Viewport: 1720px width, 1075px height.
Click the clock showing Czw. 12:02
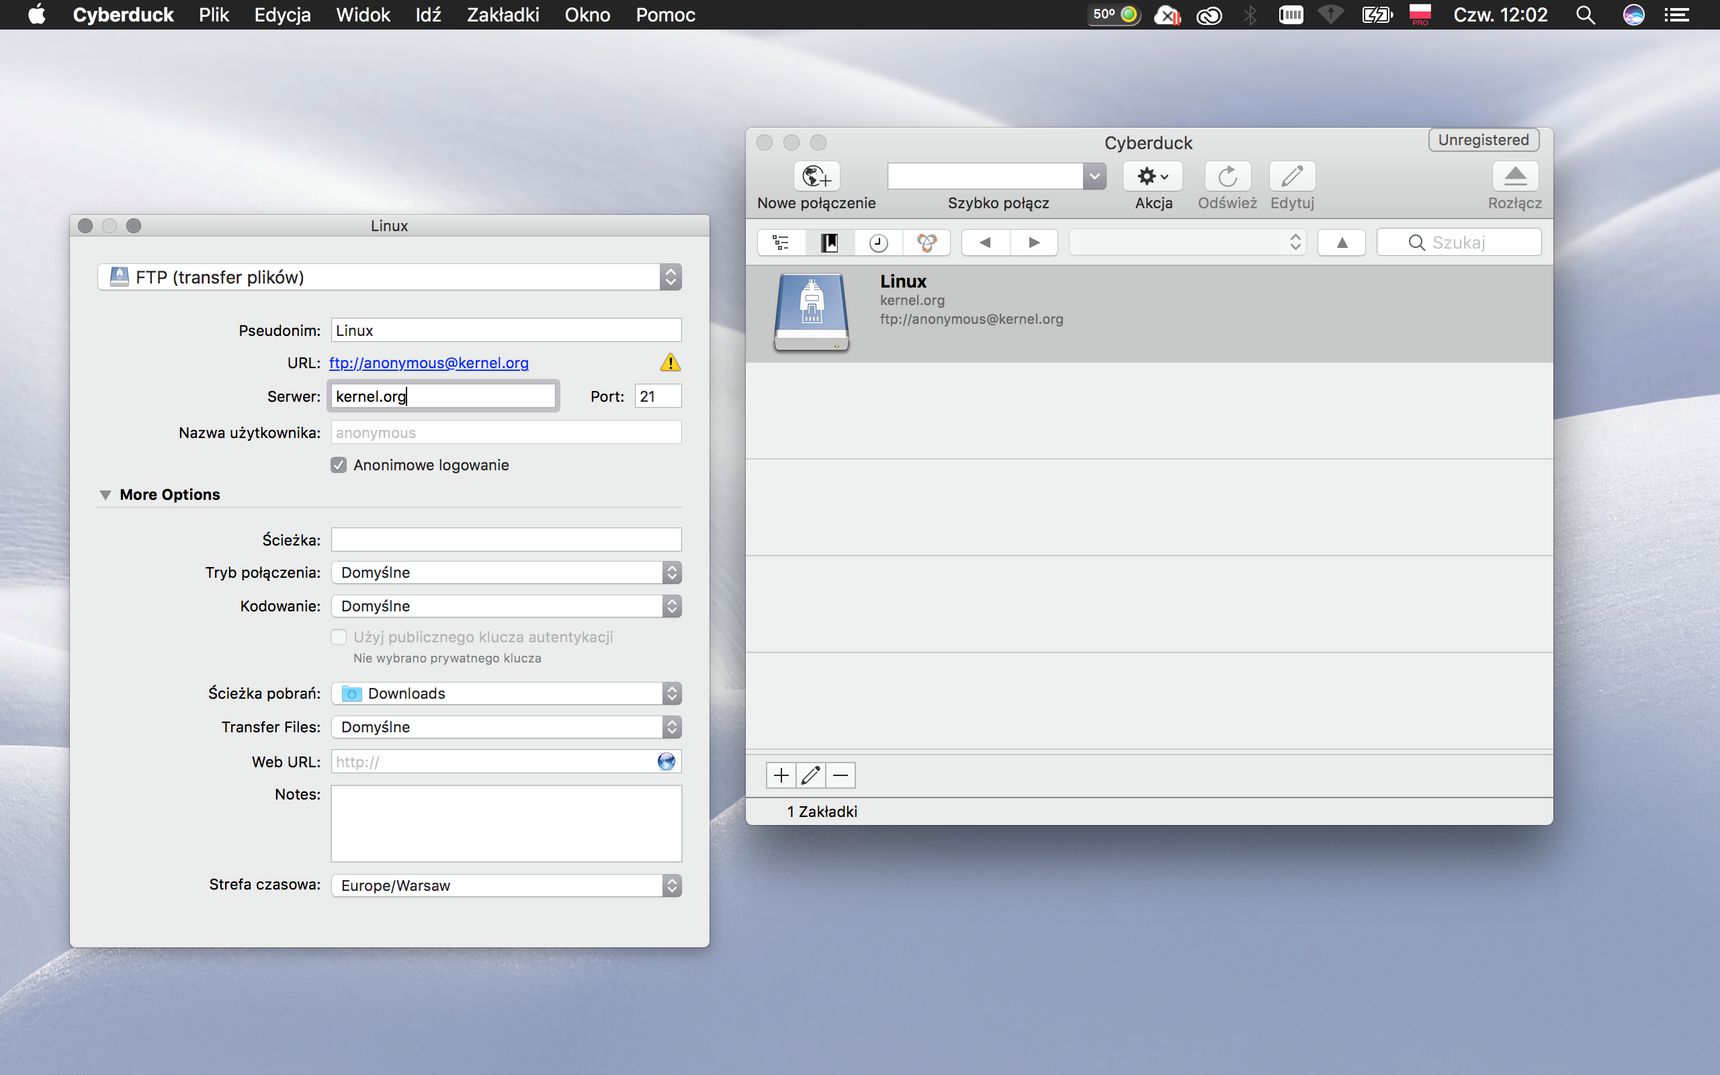tap(1500, 15)
